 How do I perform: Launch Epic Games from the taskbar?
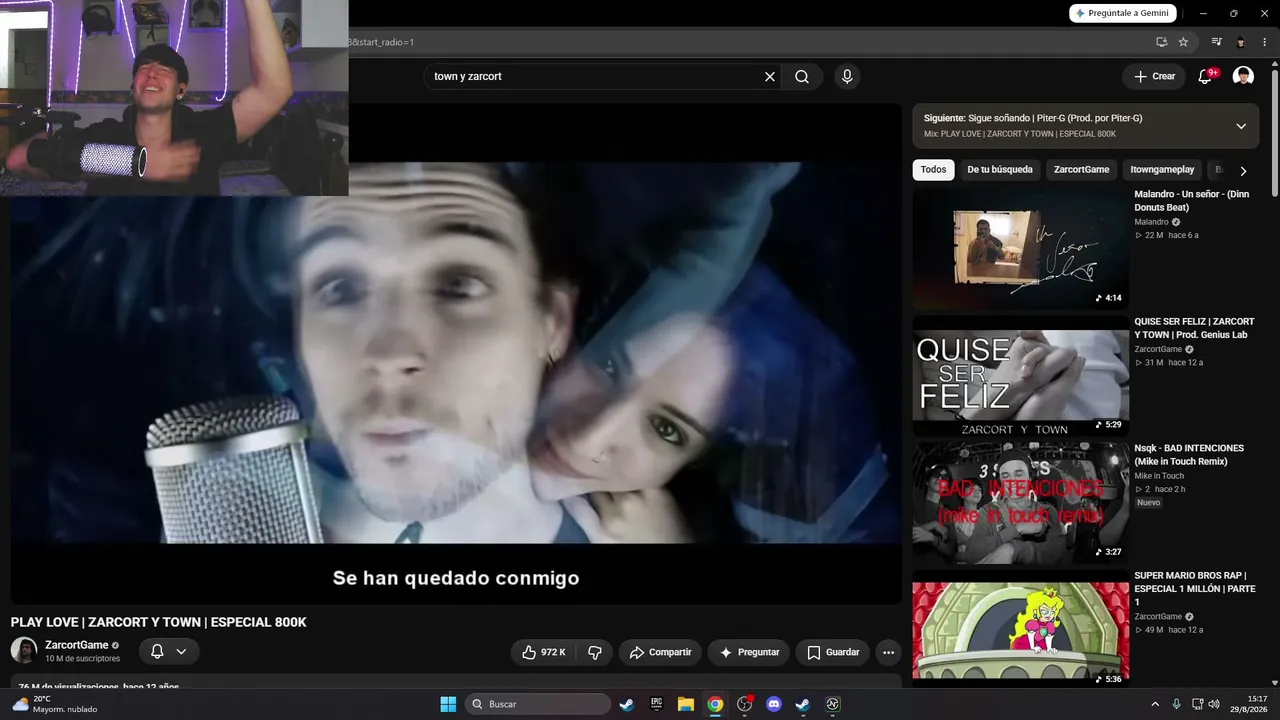pyautogui.click(x=656, y=704)
